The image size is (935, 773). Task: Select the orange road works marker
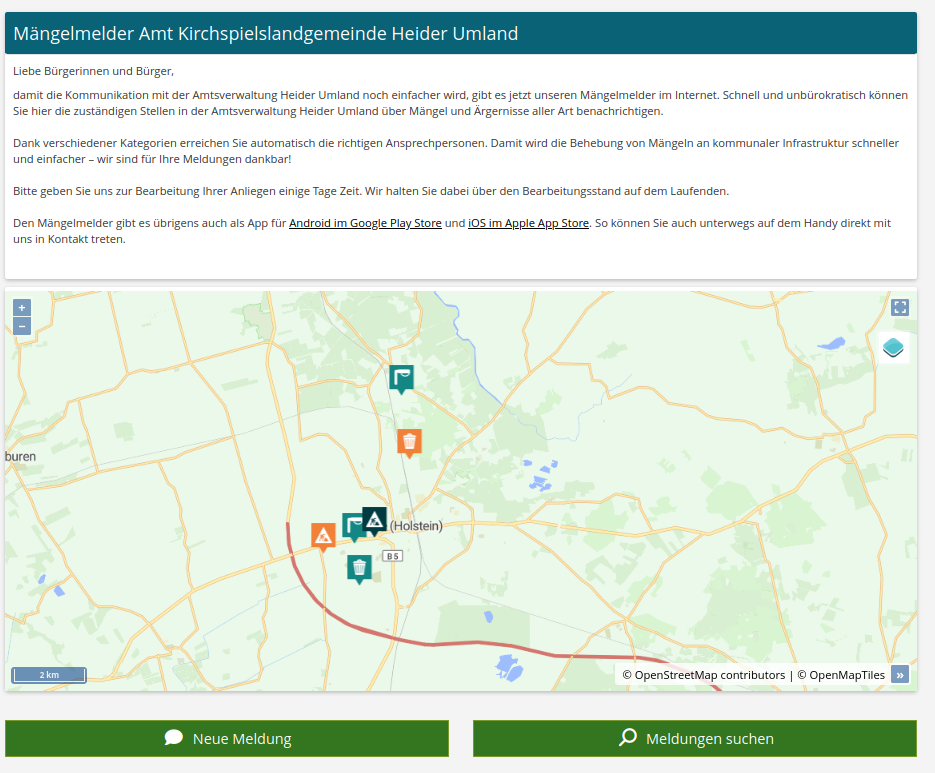(323, 536)
